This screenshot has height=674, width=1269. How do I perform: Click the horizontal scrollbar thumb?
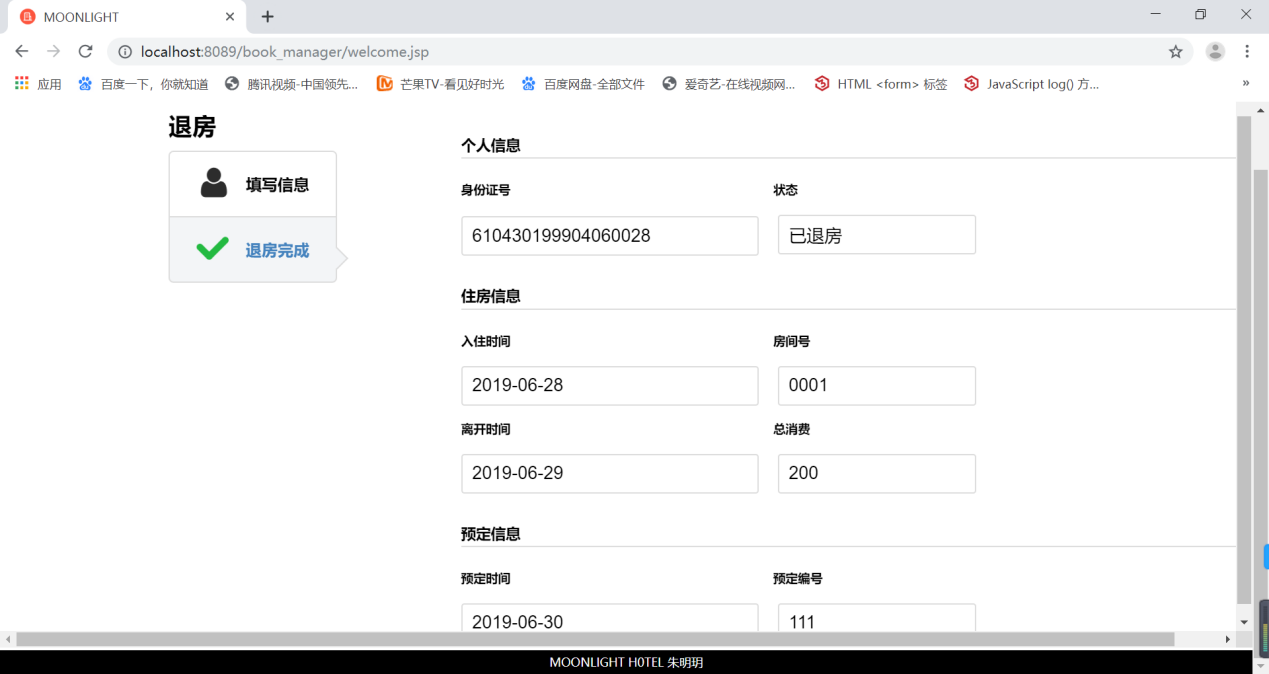click(x=595, y=639)
